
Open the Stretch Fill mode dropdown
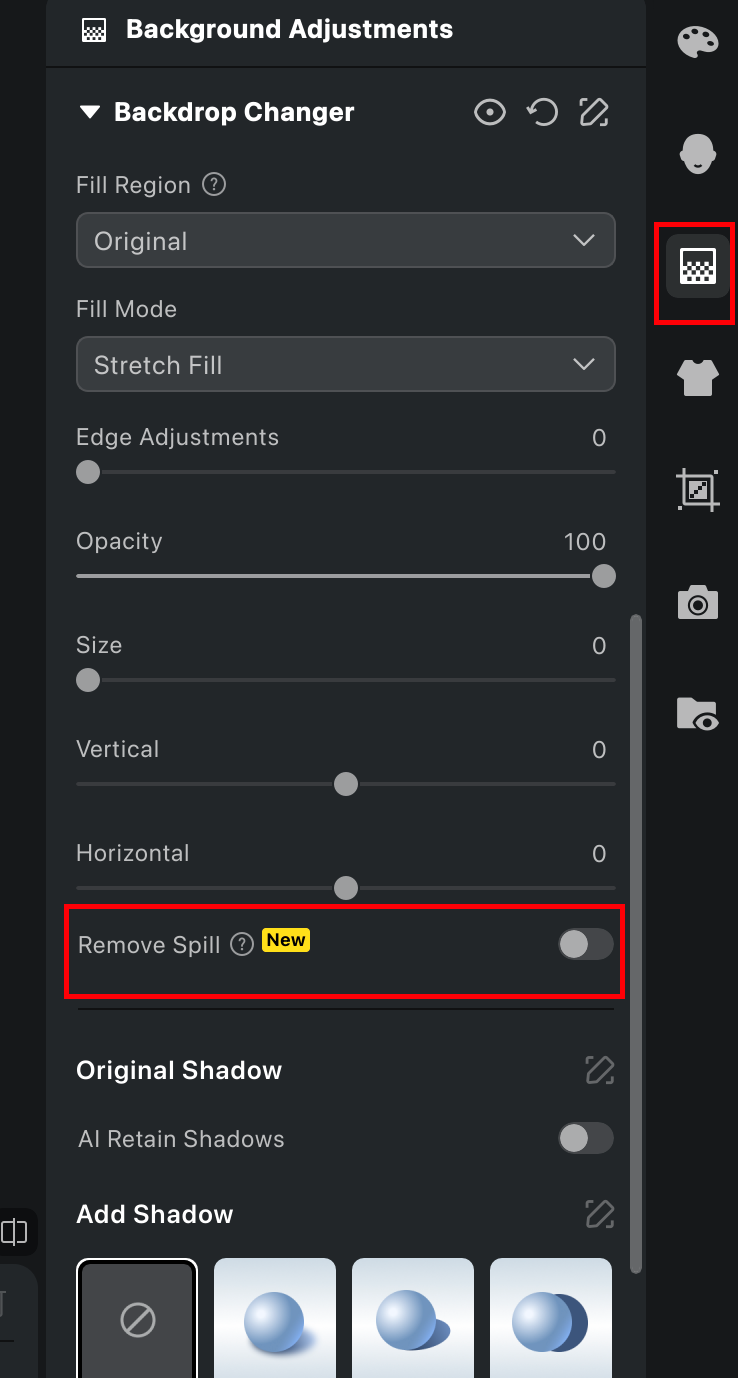tap(345, 364)
